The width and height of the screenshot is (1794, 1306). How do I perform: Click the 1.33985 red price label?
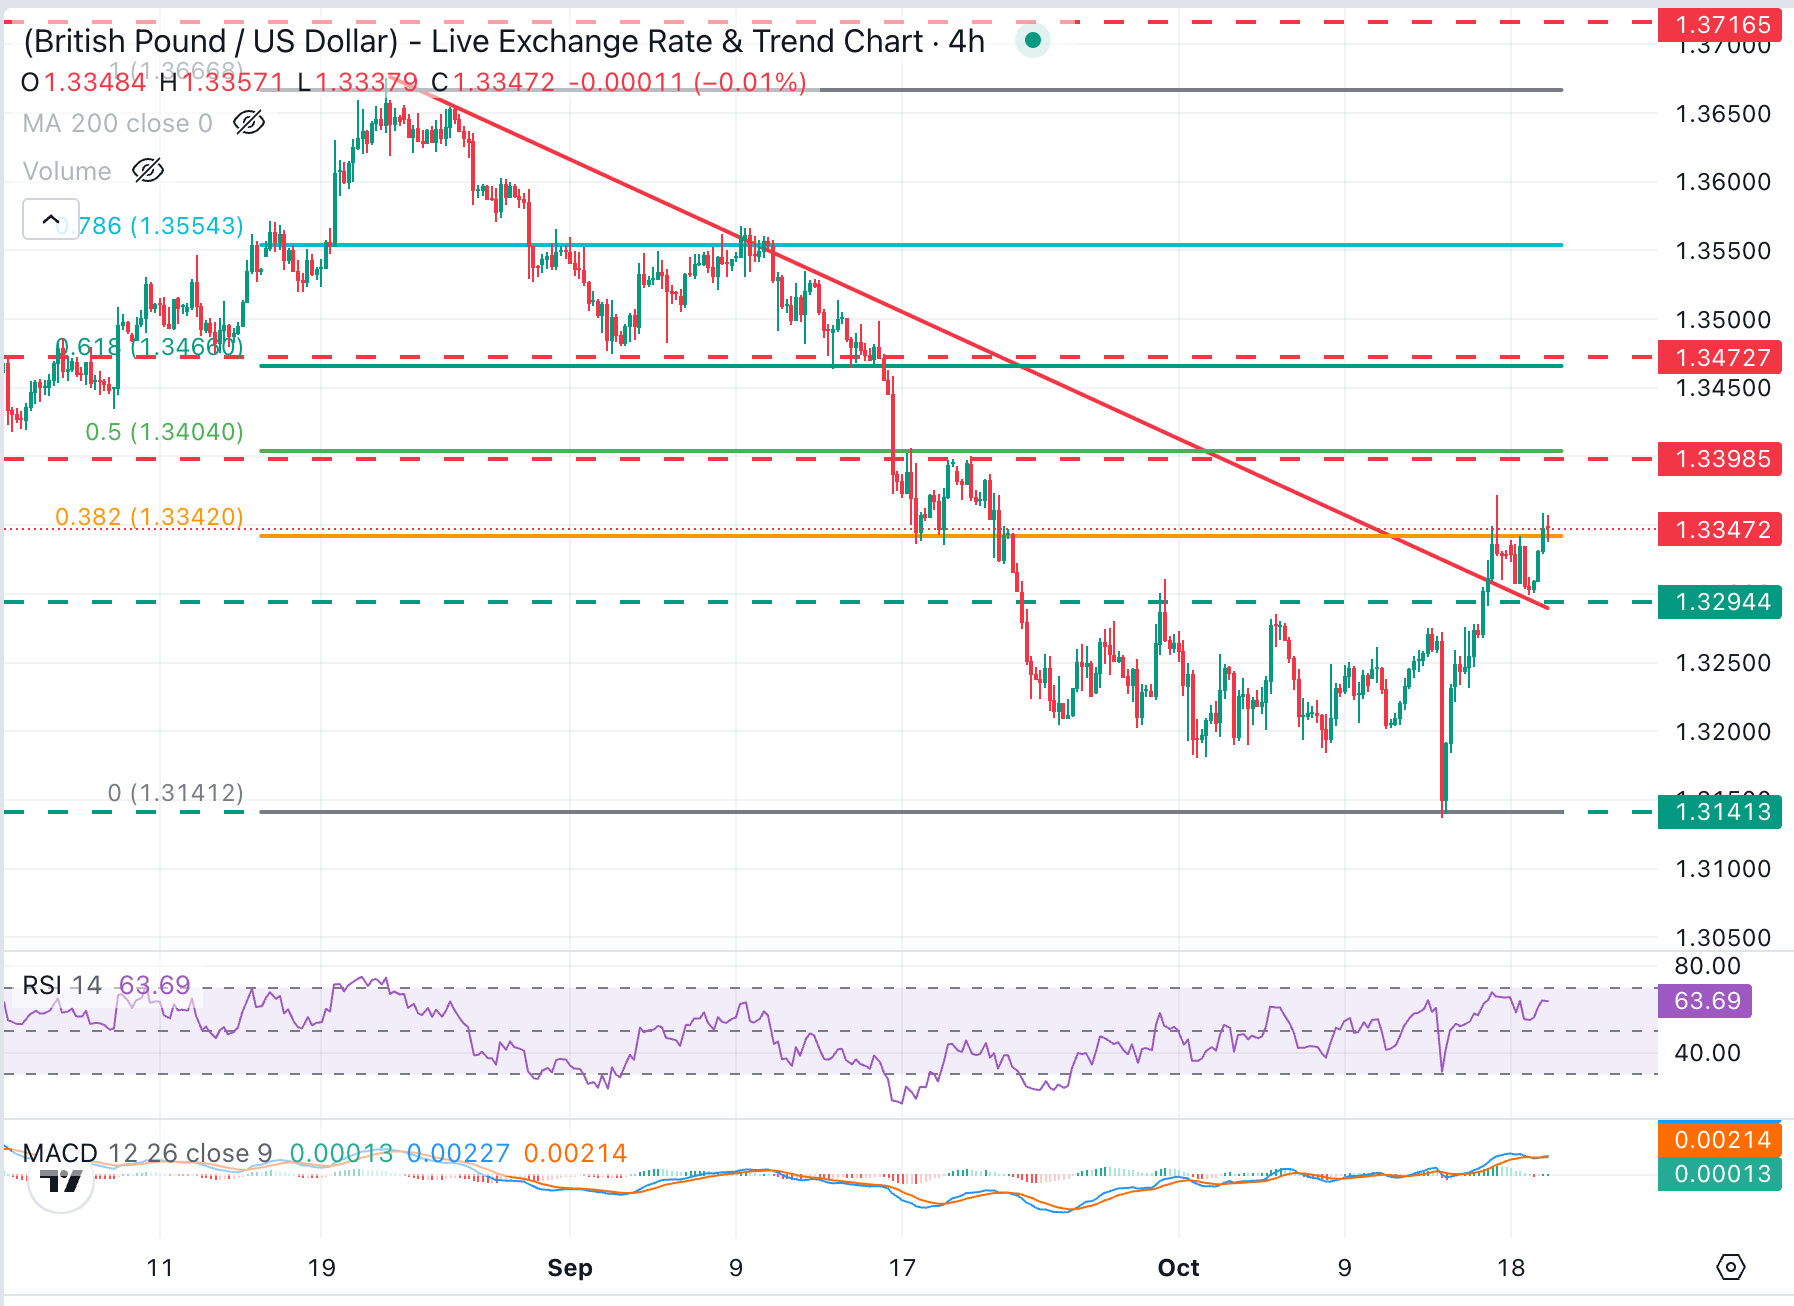click(1720, 459)
